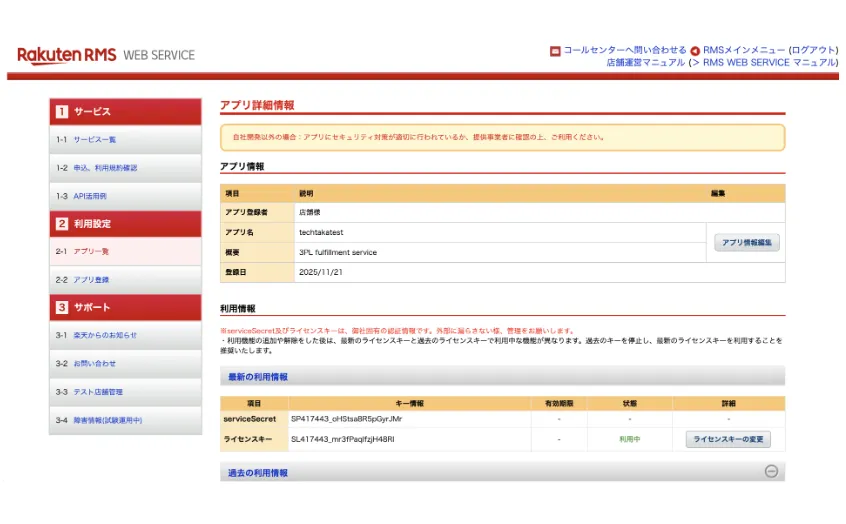Click the キー情報 column header

pyautogui.click(x=410, y=403)
